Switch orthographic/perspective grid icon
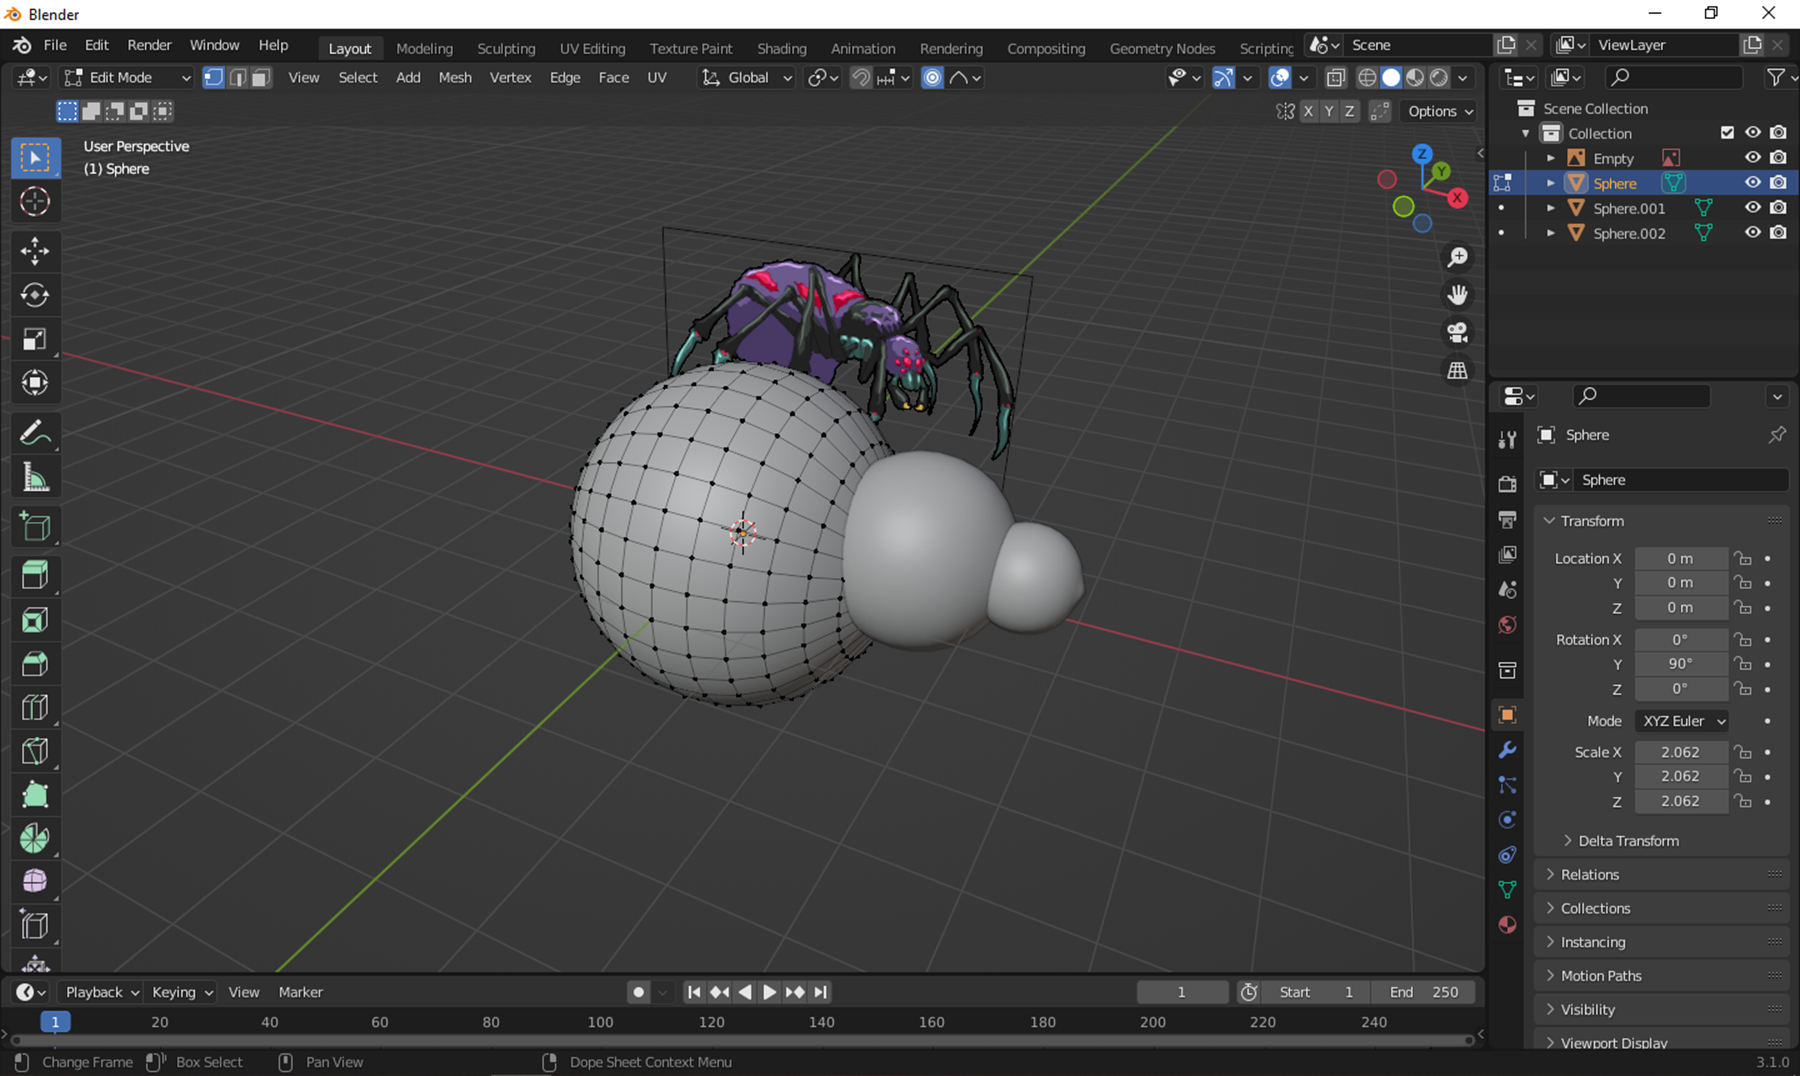Viewport: 1800px width, 1076px height. pyautogui.click(x=1458, y=370)
